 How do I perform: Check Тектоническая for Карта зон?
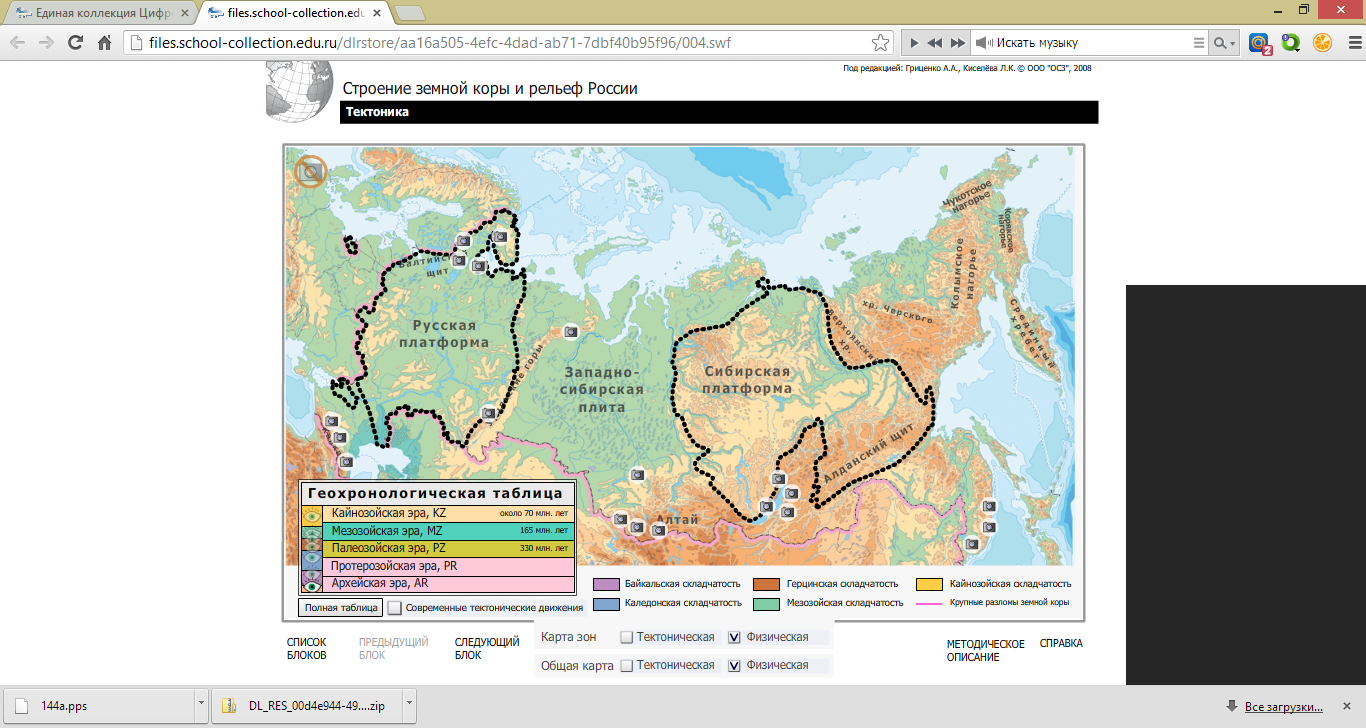626,637
